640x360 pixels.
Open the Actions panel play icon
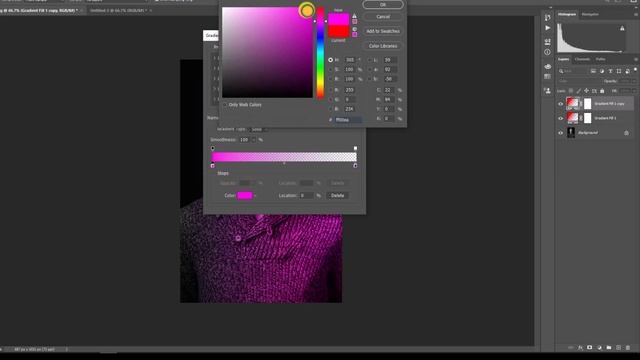547,28
